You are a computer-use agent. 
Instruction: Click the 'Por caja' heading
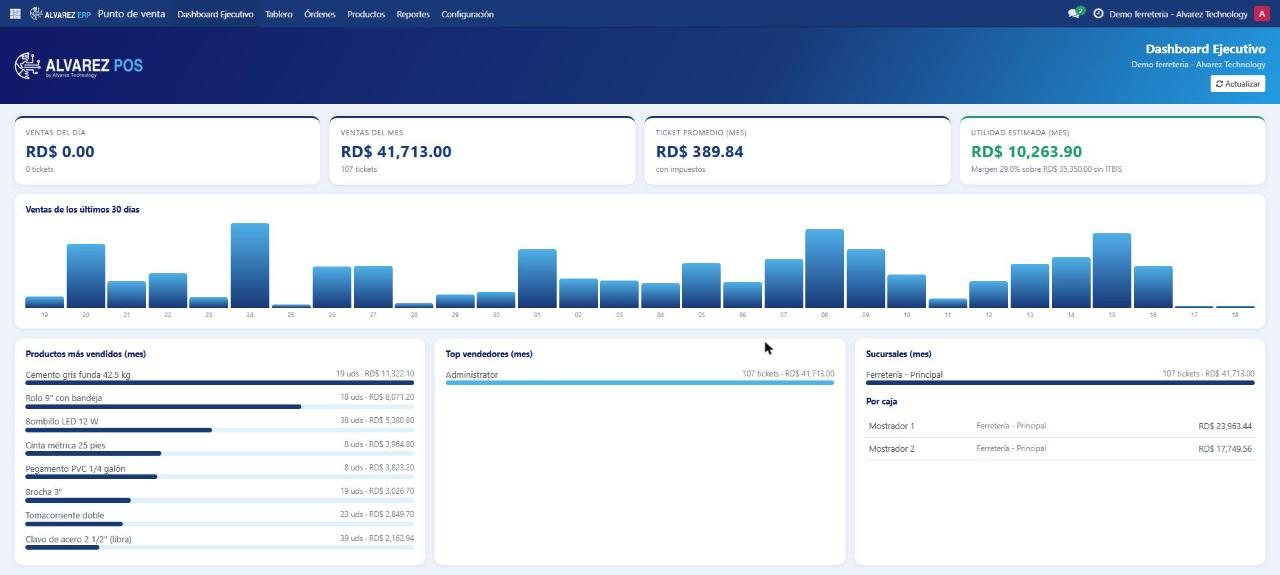tap(882, 401)
